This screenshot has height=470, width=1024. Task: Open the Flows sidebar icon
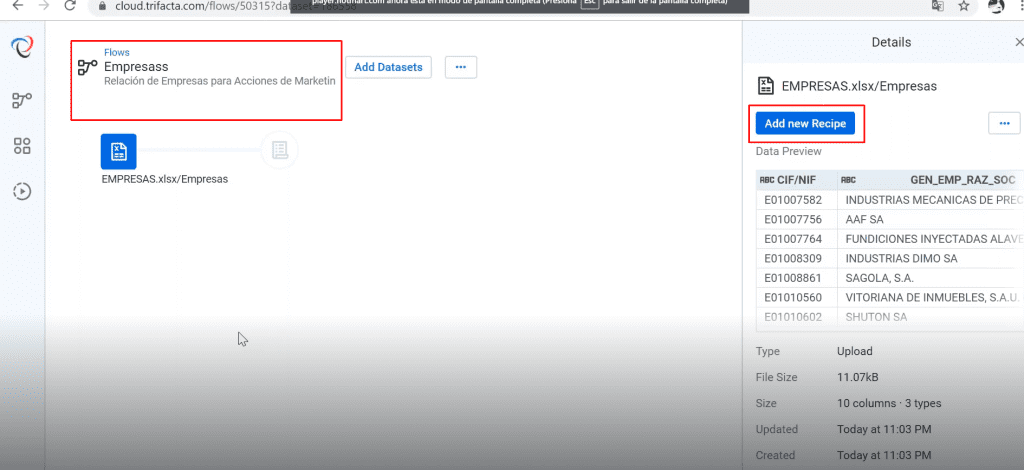coord(22,101)
